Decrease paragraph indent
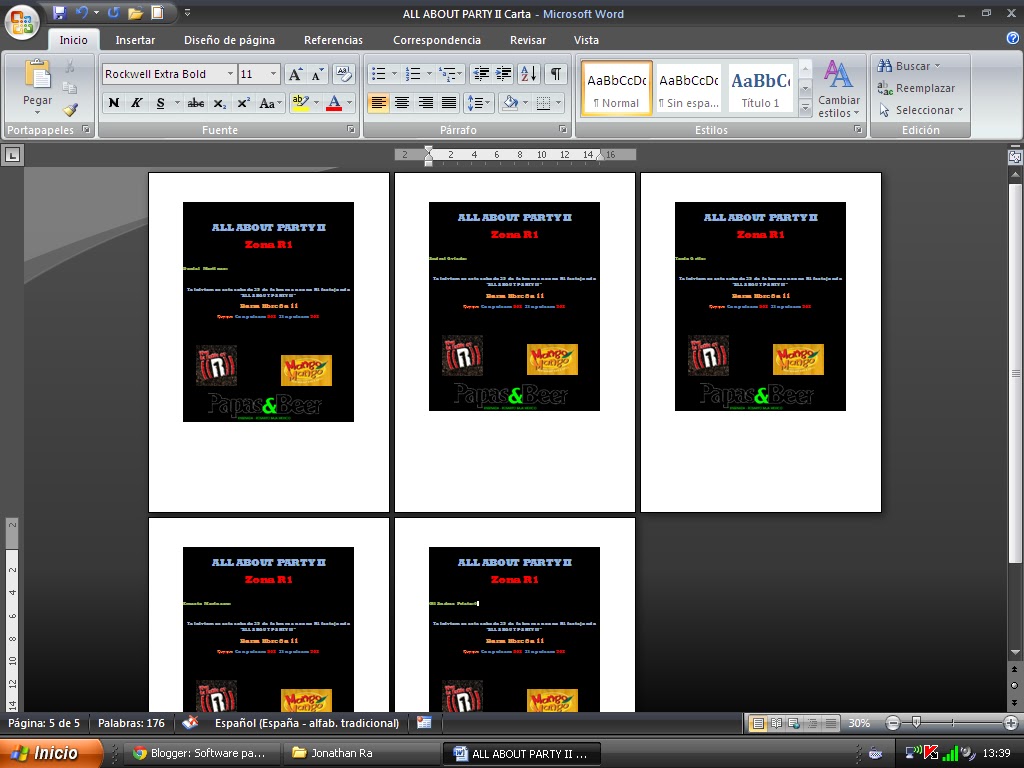The width and height of the screenshot is (1024, 768). pos(481,74)
